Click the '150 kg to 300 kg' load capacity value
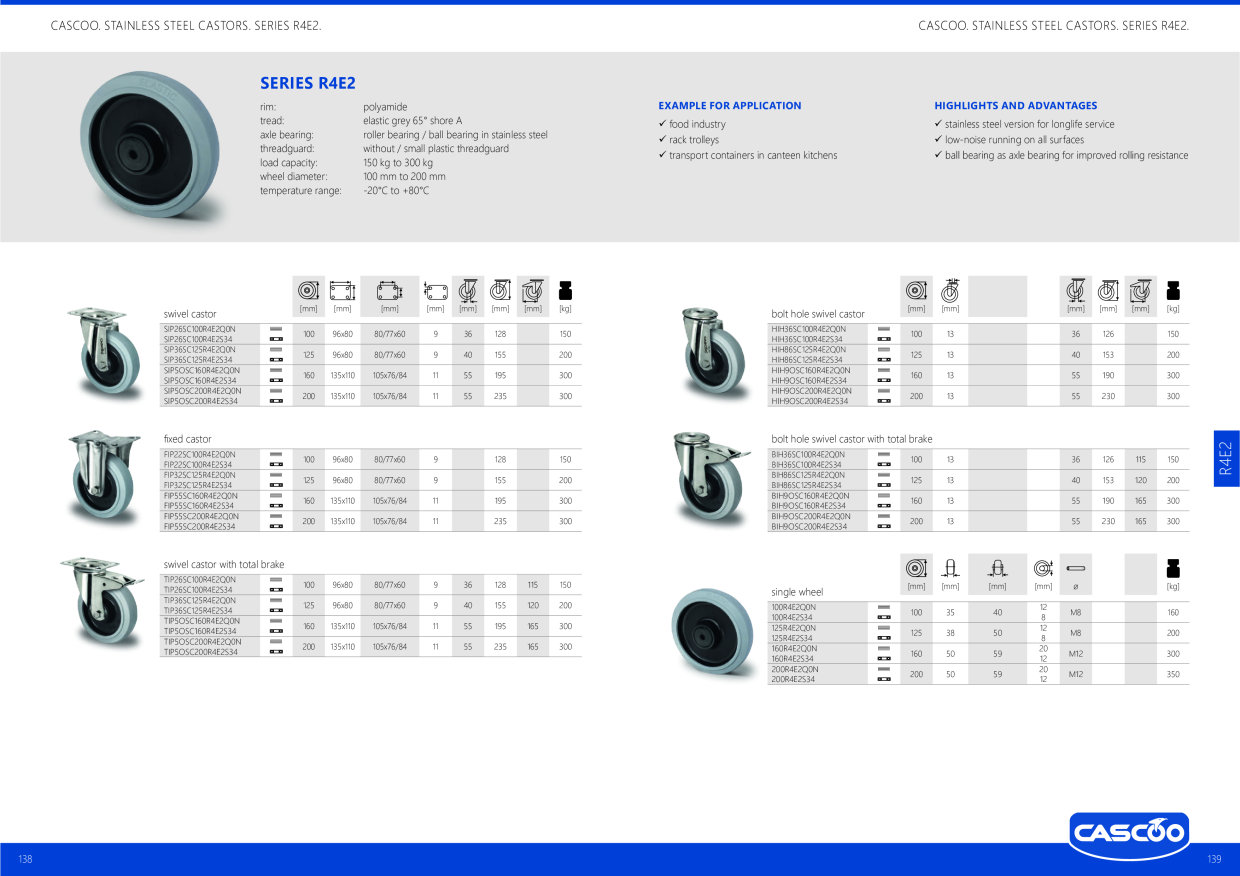This screenshot has width=1240, height=876. (398, 162)
